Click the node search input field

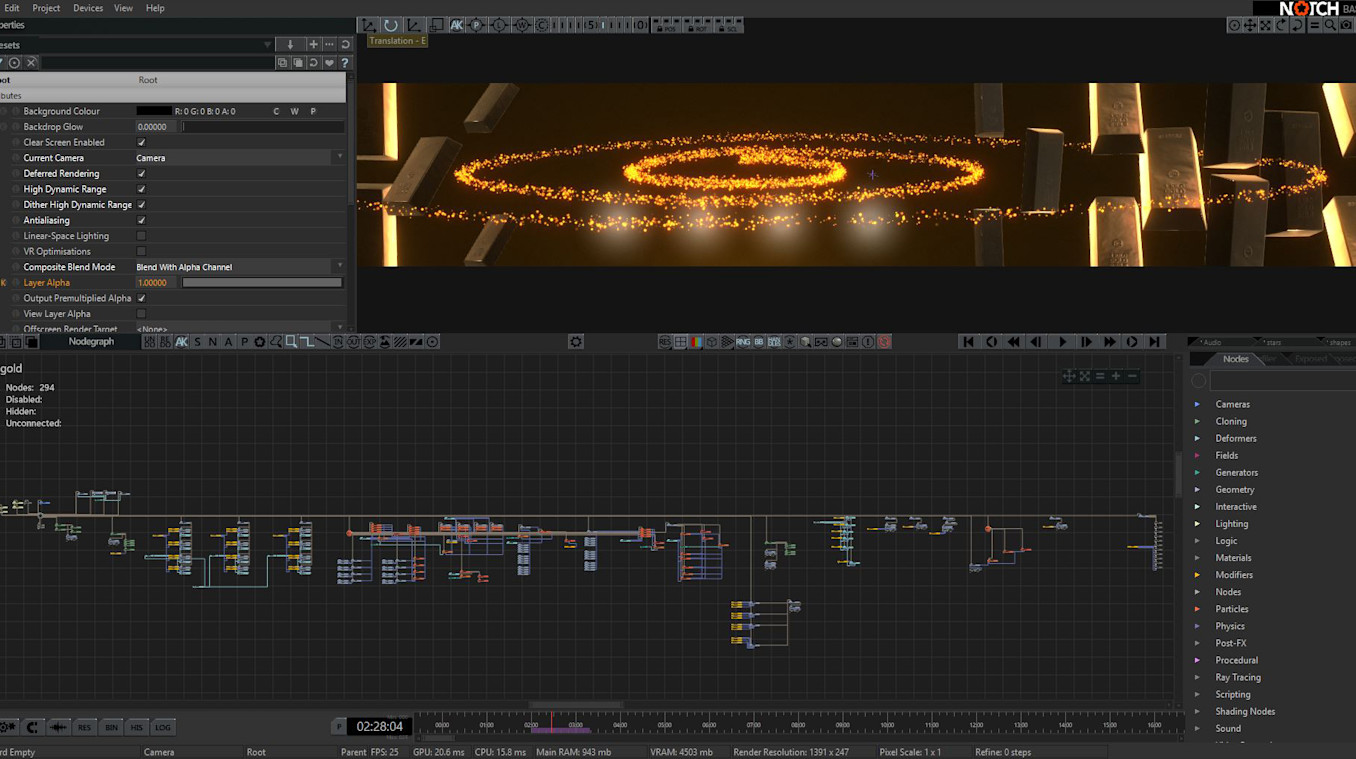click(1282, 381)
